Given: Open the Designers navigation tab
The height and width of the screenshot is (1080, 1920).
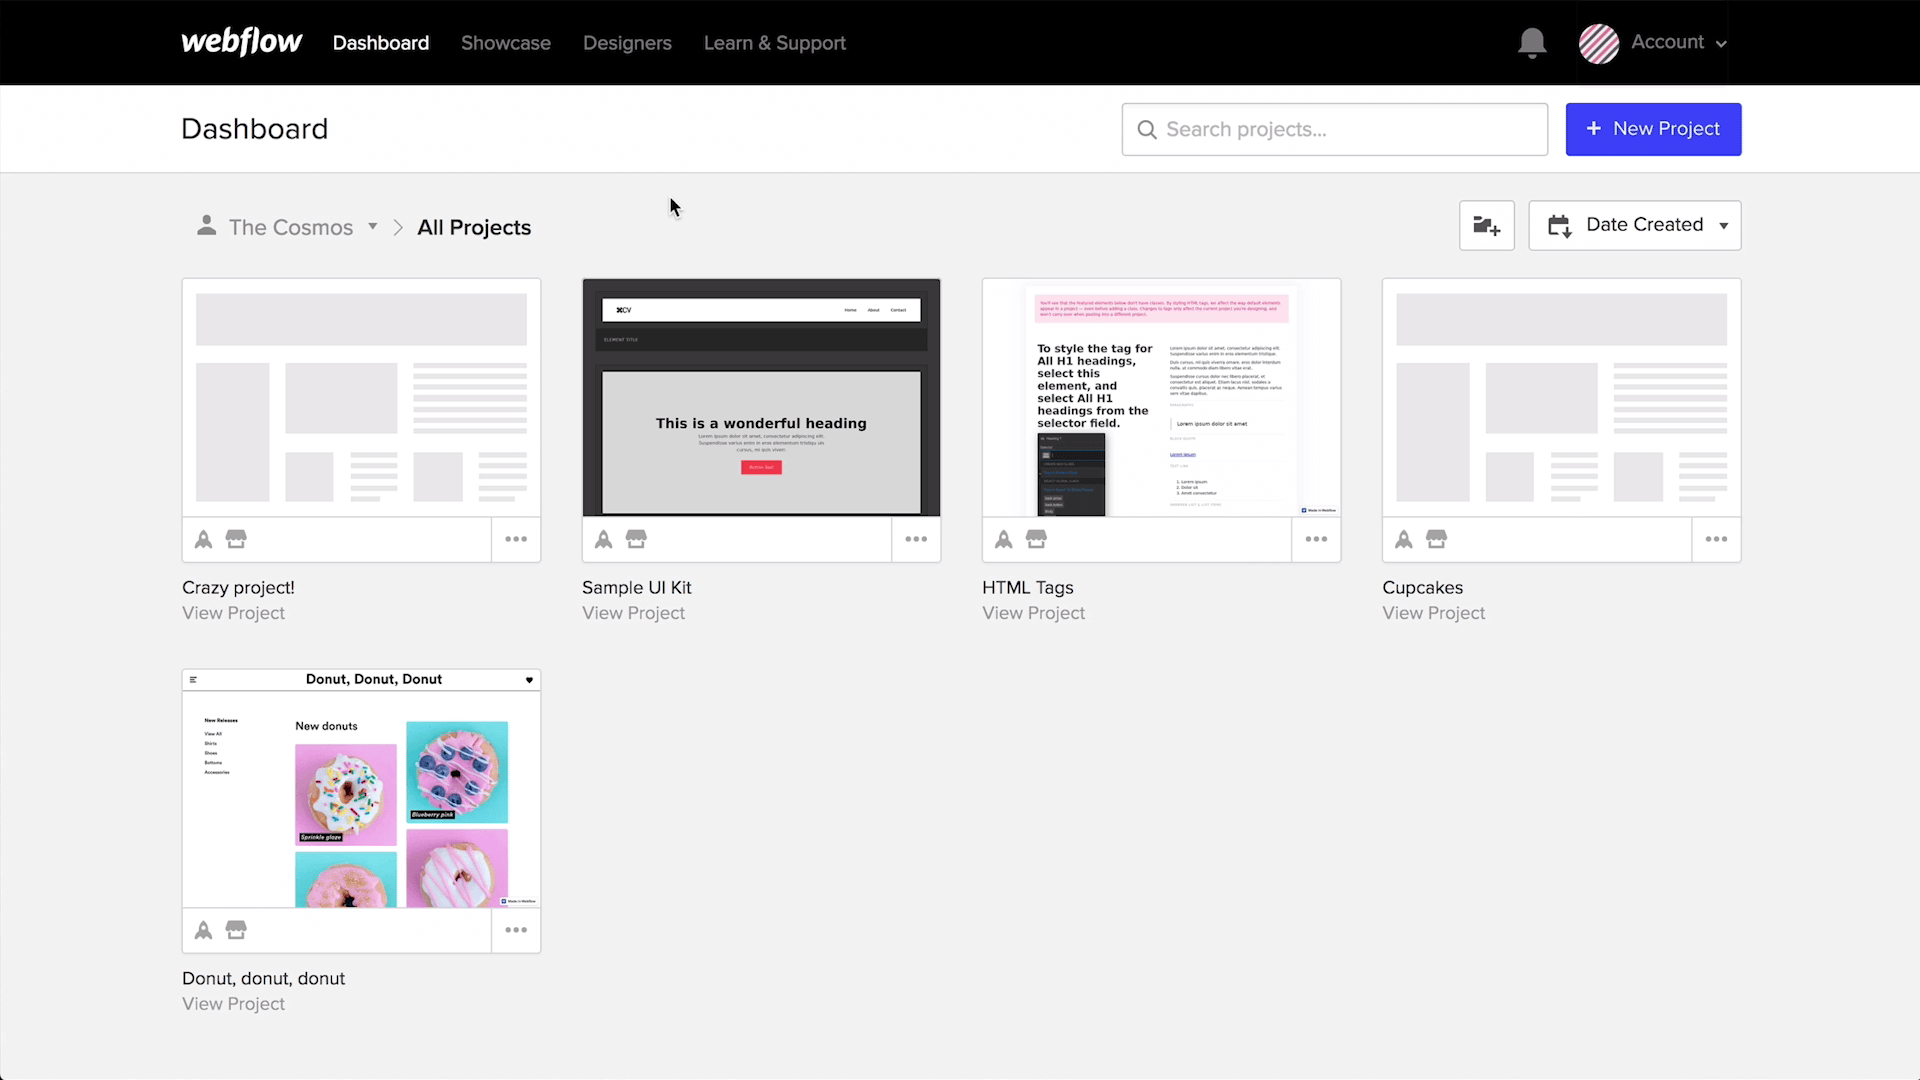Looking at the screenshot, I should [628, 42].
